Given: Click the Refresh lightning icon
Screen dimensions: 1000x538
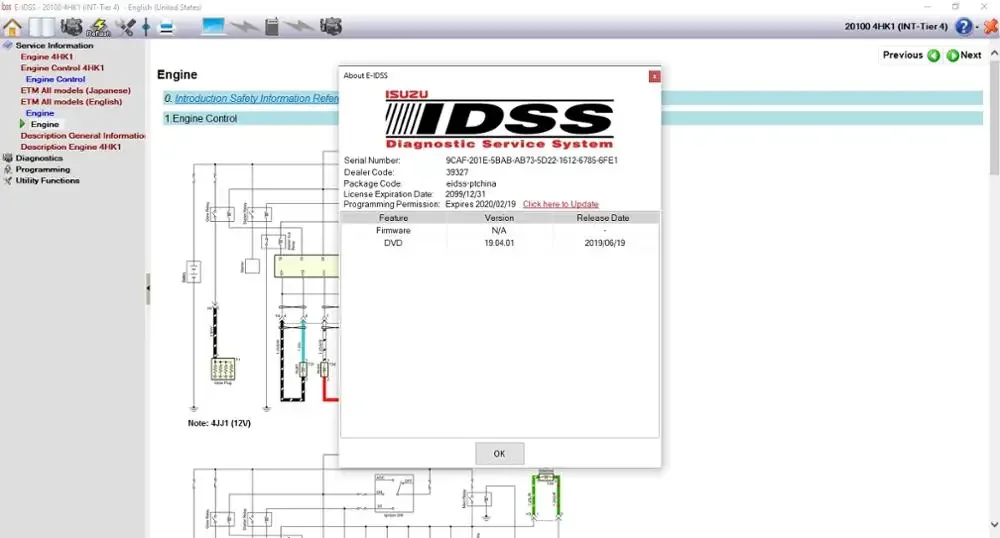Looking at the screenshot, I should click(98, 27).
